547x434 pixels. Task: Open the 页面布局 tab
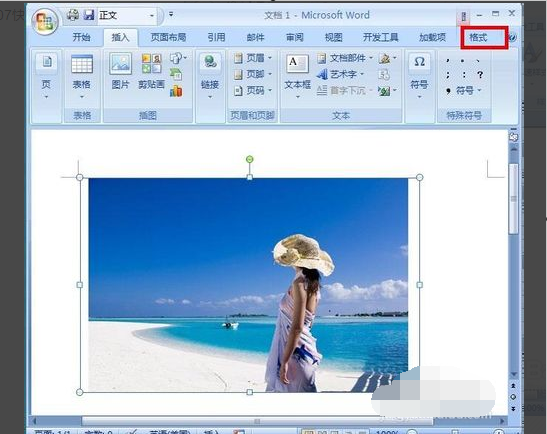(x=168, y=37)
